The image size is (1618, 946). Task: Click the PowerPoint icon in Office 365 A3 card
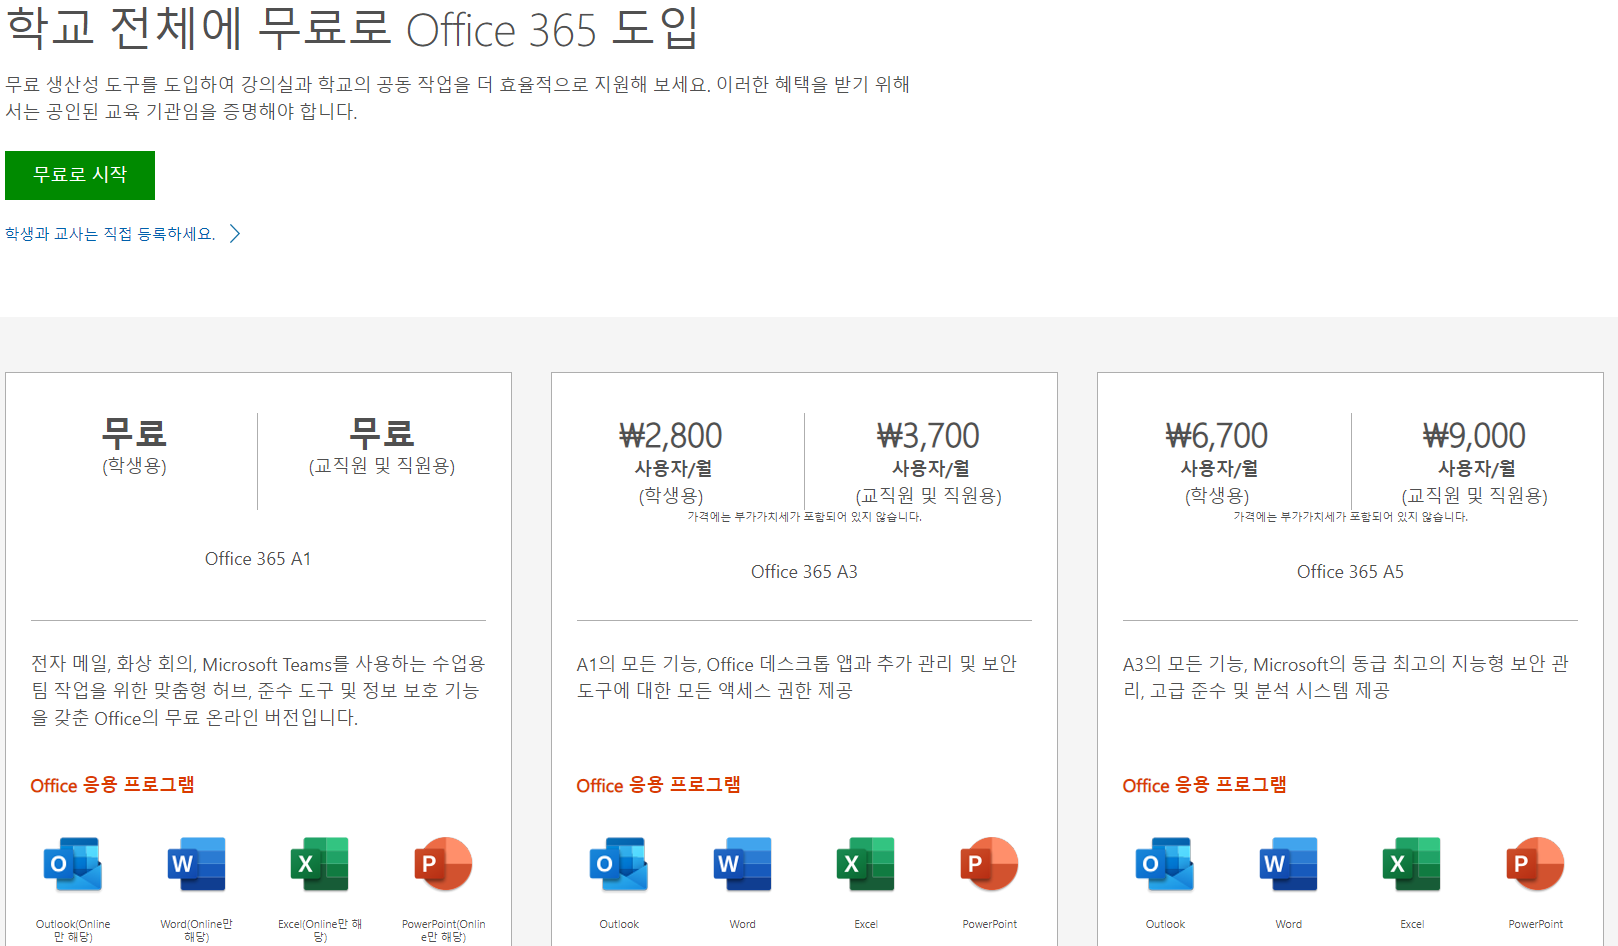990,864
